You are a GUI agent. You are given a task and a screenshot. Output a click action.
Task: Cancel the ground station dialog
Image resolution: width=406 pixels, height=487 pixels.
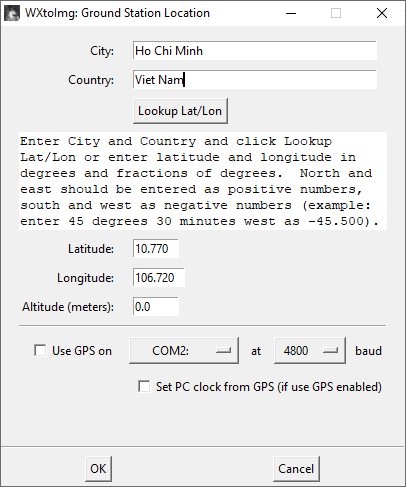(x=296, y=469)
